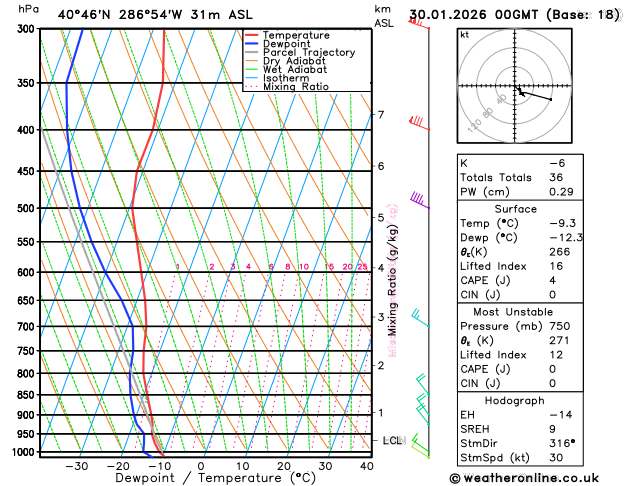
Task: Click the Dewpoint / Temperature (°C) axis title
Action: 215,478
